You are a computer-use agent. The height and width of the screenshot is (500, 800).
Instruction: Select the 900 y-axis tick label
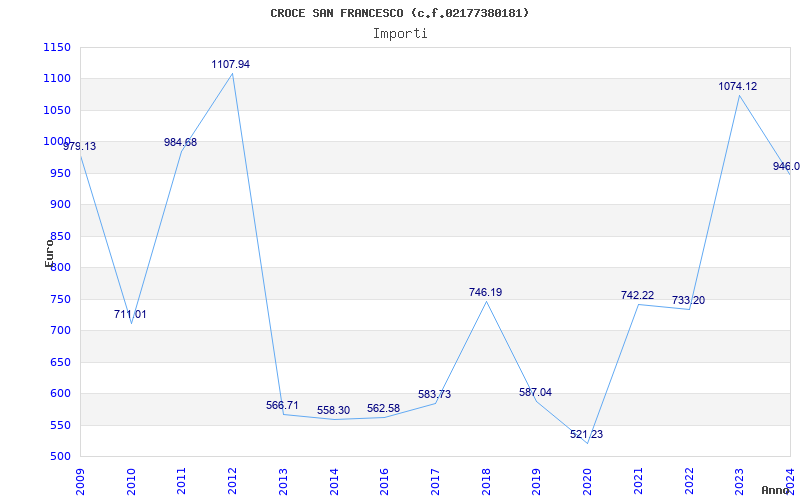61,205
